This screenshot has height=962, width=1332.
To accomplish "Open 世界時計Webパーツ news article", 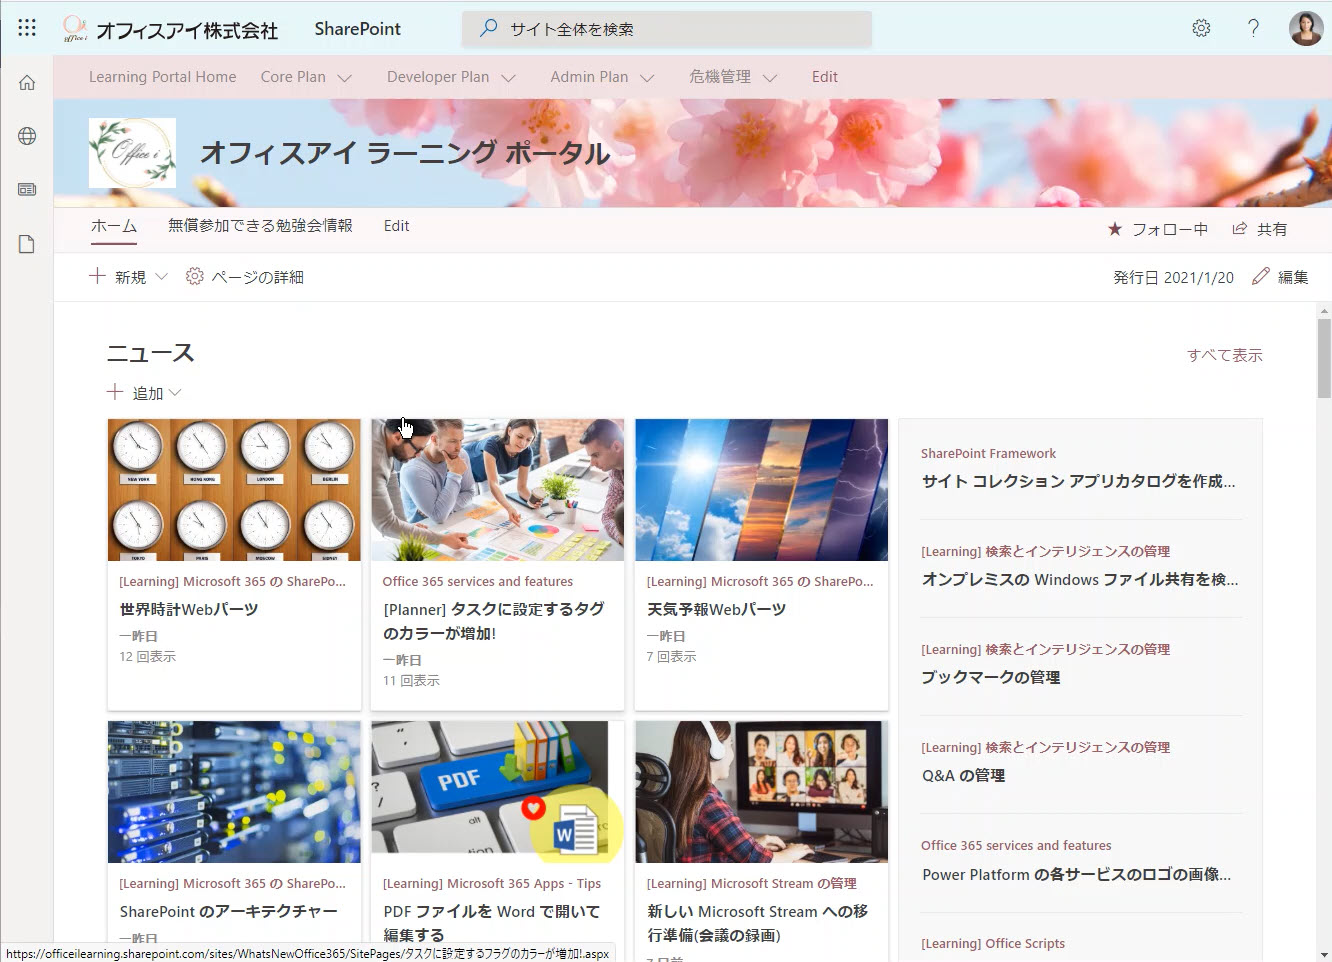I will [189, 609].
